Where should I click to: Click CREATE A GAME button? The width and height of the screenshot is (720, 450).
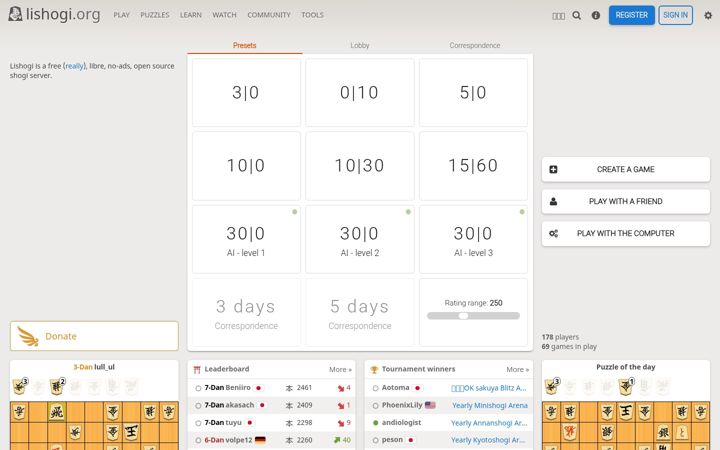coord(625,169)
